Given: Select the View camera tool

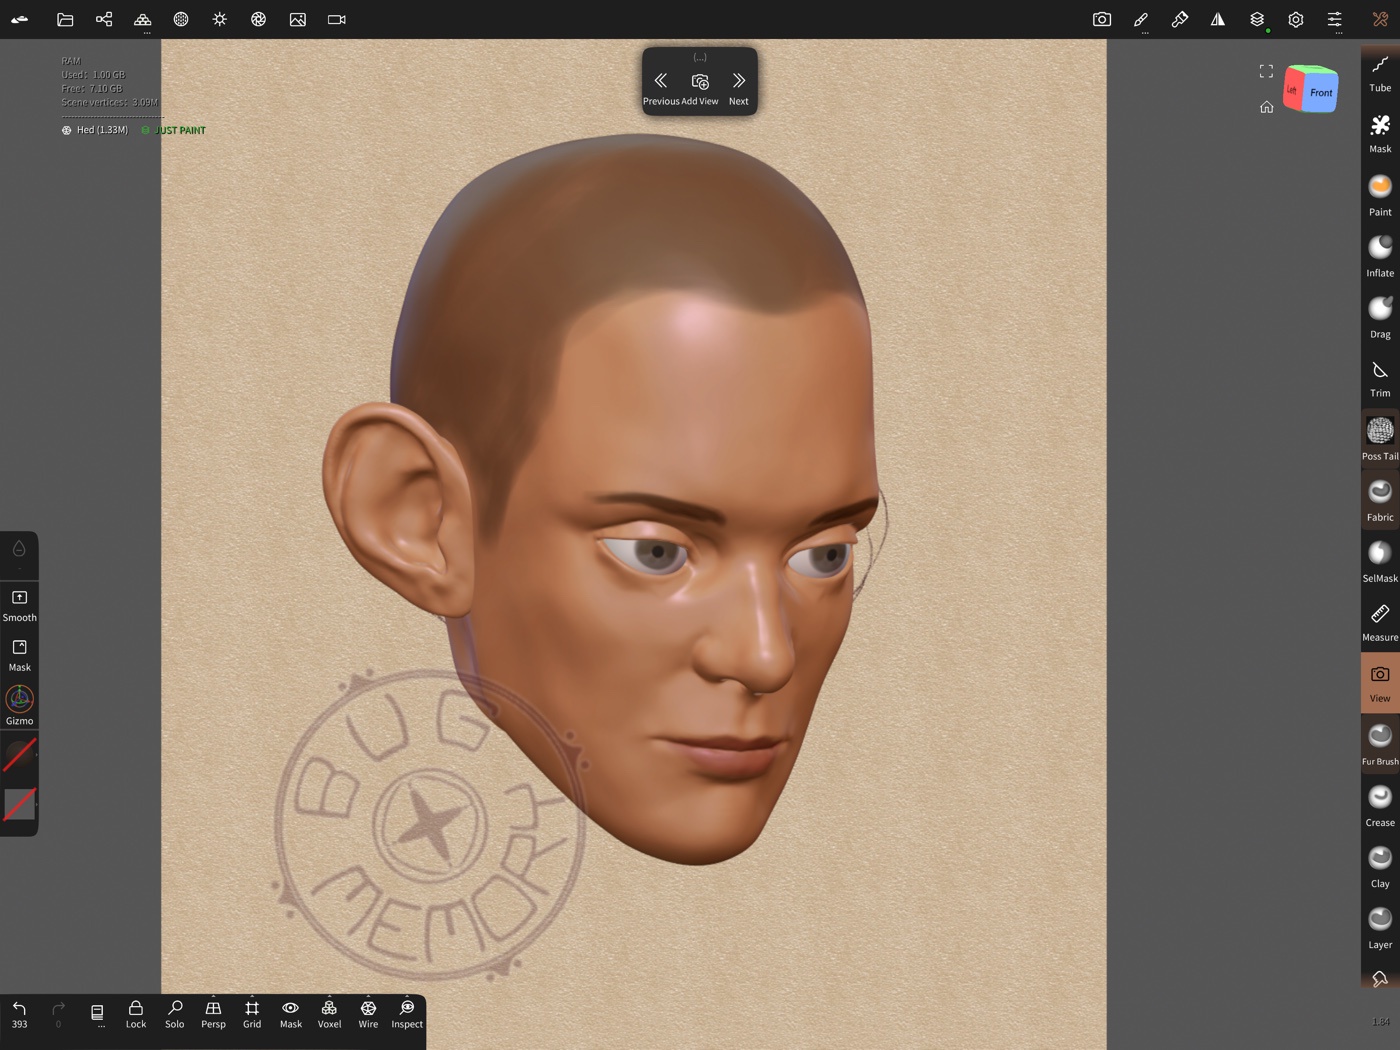Looking at the screenshot, I should (1380, 683).
